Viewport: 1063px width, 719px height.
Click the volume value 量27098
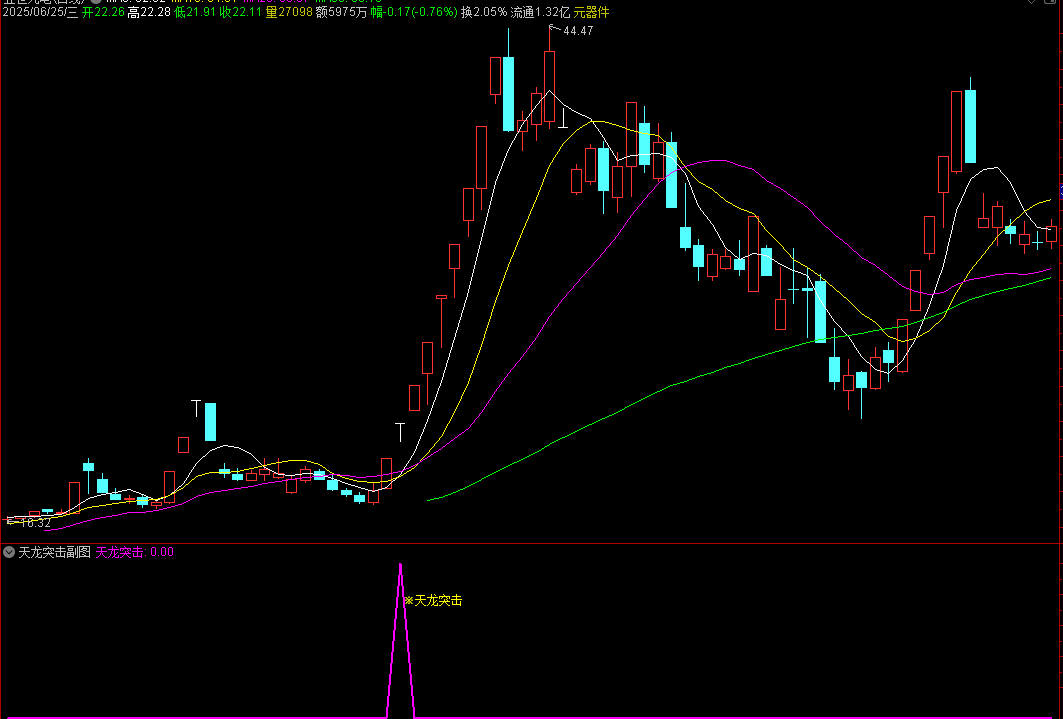tap(289, 12)
